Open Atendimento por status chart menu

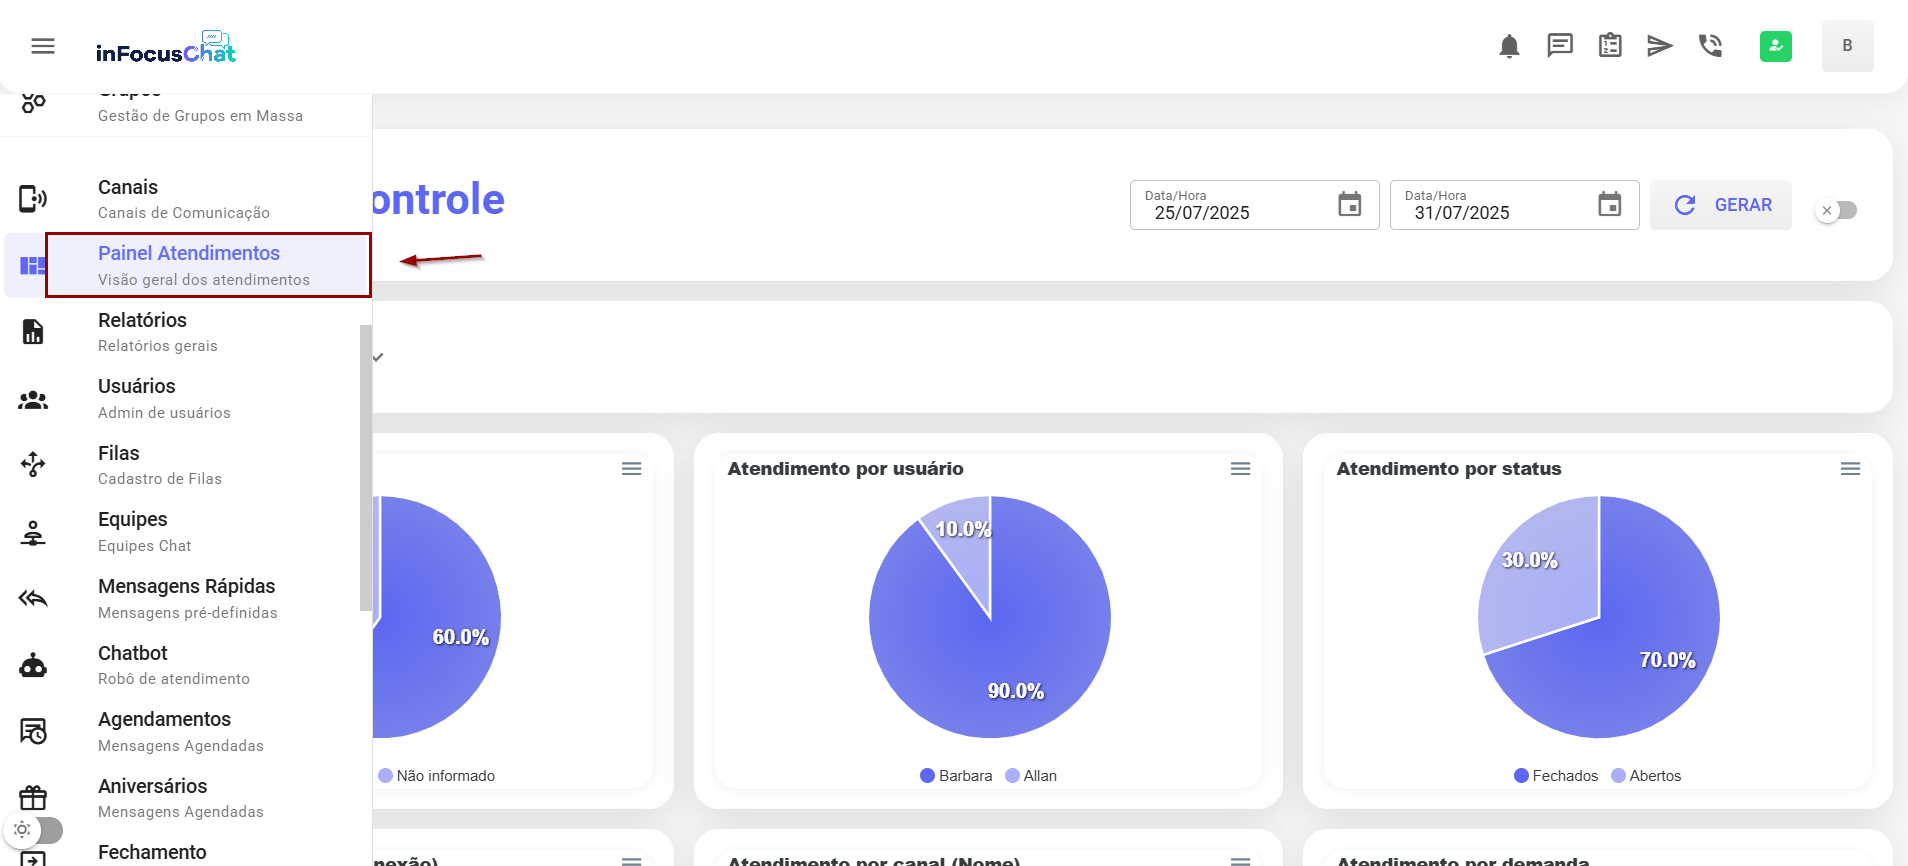click(1850, 469)
